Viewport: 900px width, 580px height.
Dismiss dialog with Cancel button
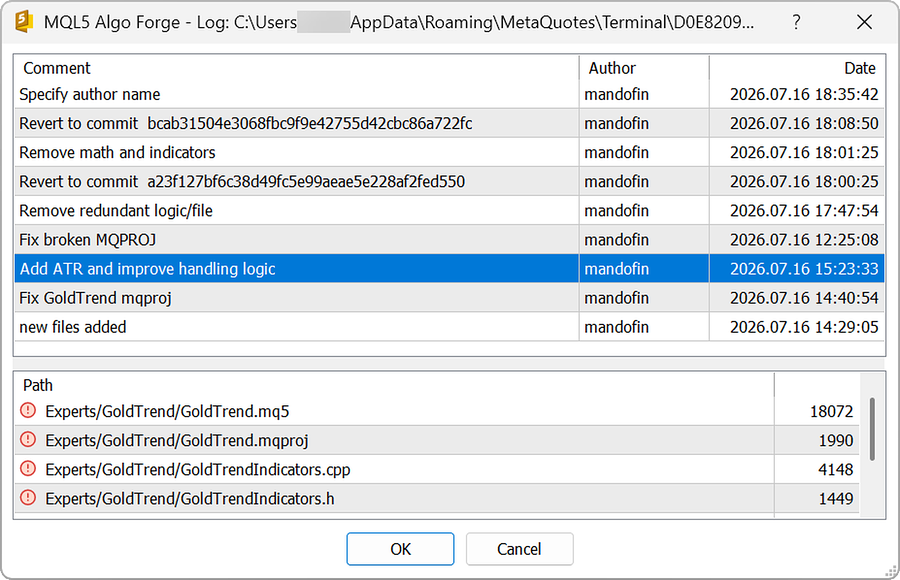tap(519, 549)
